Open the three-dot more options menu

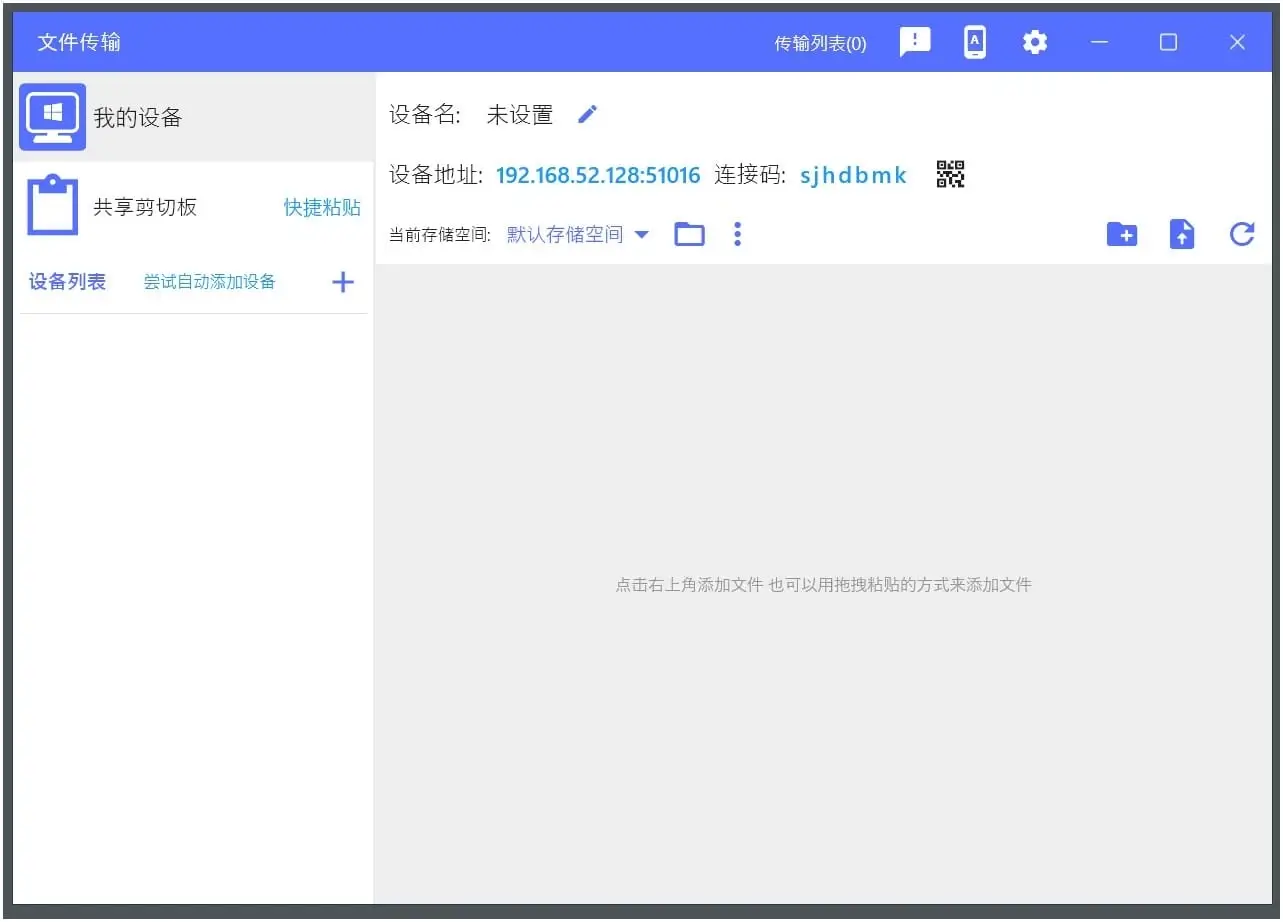tap(737, 233)
